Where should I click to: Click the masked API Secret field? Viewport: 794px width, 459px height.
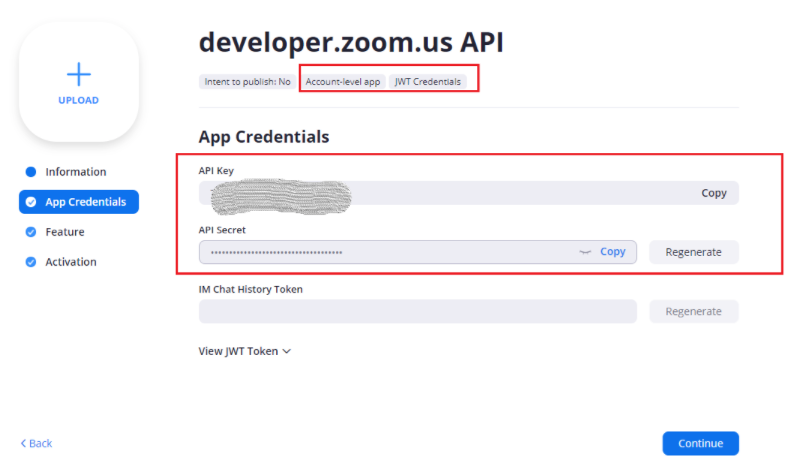tap(418, 252)
